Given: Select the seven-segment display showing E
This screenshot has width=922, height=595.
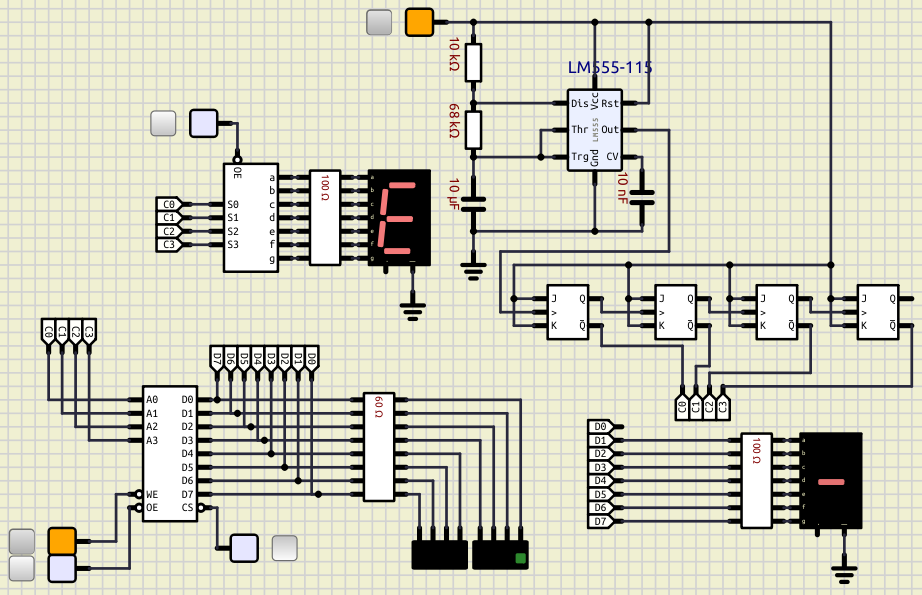Looking at the screenshot, I should [399, 218].
